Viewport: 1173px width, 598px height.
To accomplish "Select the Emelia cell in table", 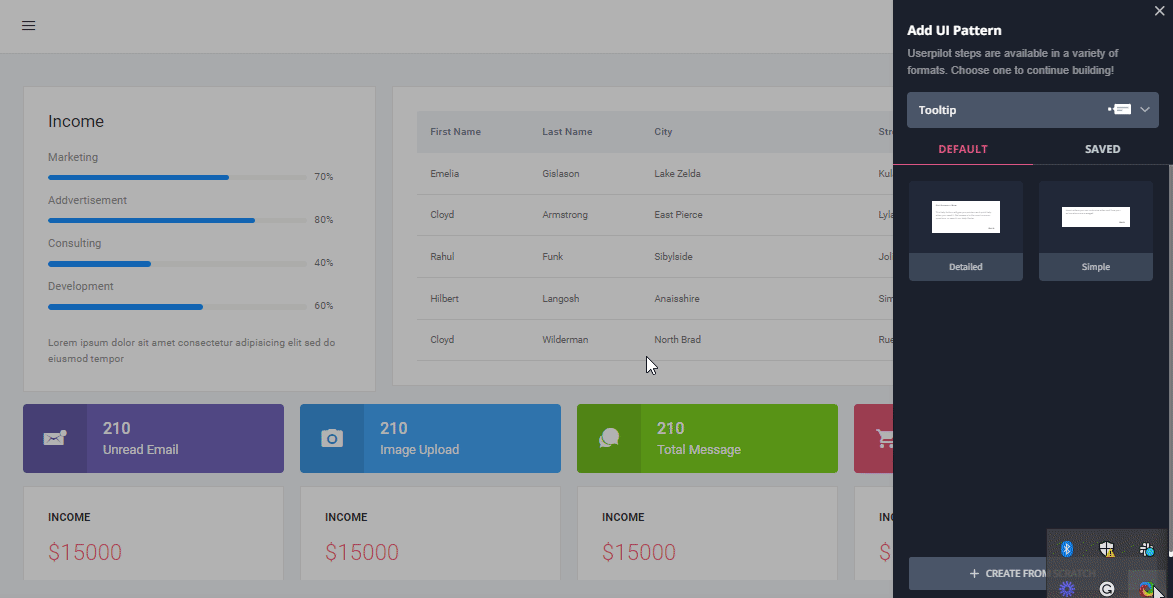I will 444,174.
